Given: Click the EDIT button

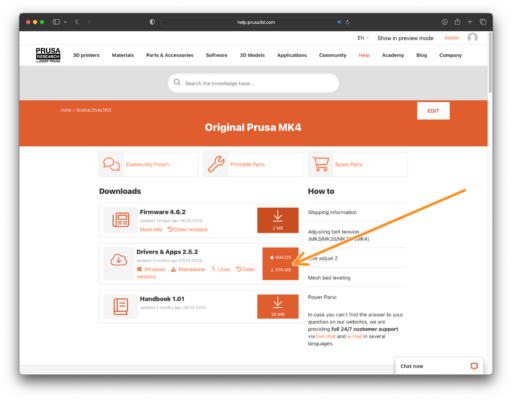Looking at the screenshot, I should (433, 111).
